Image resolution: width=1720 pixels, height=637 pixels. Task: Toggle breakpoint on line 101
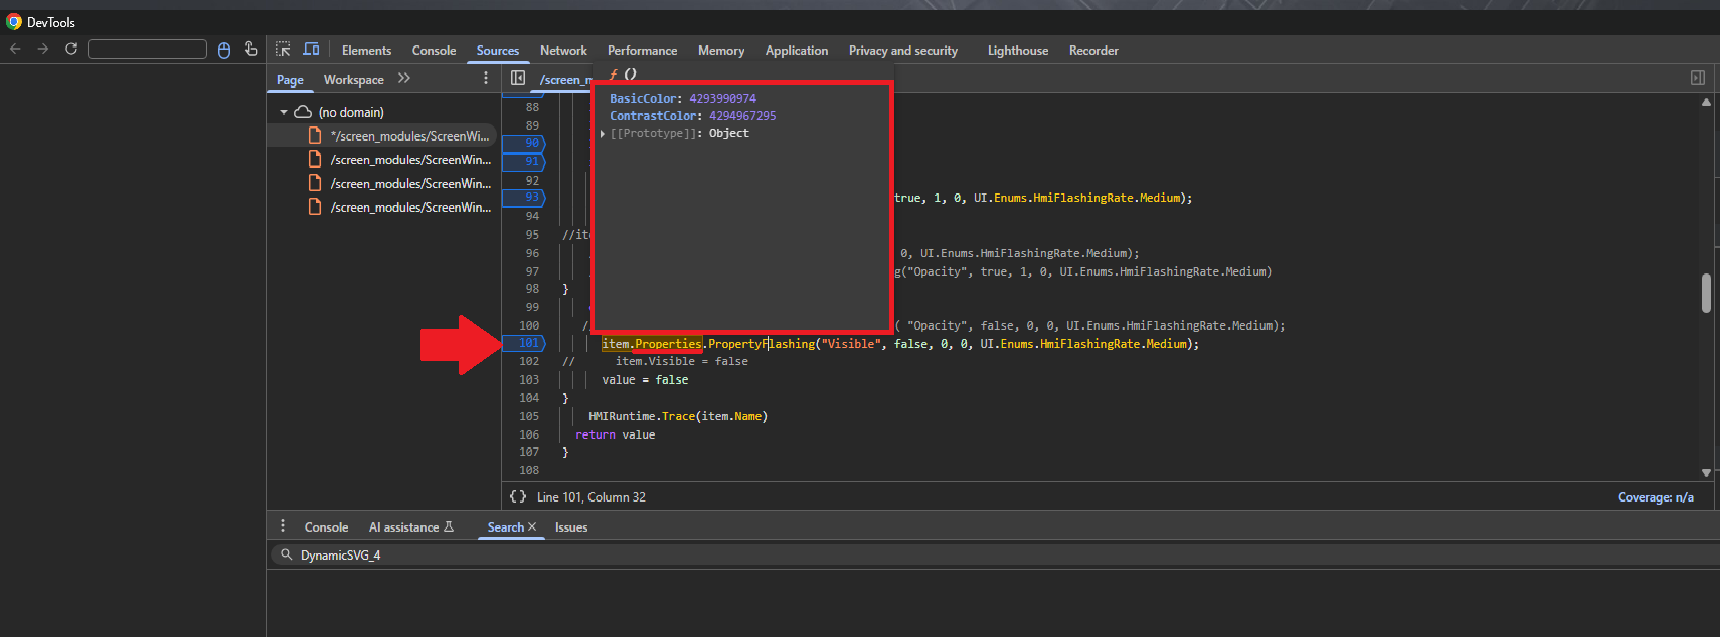coord(528,343)
